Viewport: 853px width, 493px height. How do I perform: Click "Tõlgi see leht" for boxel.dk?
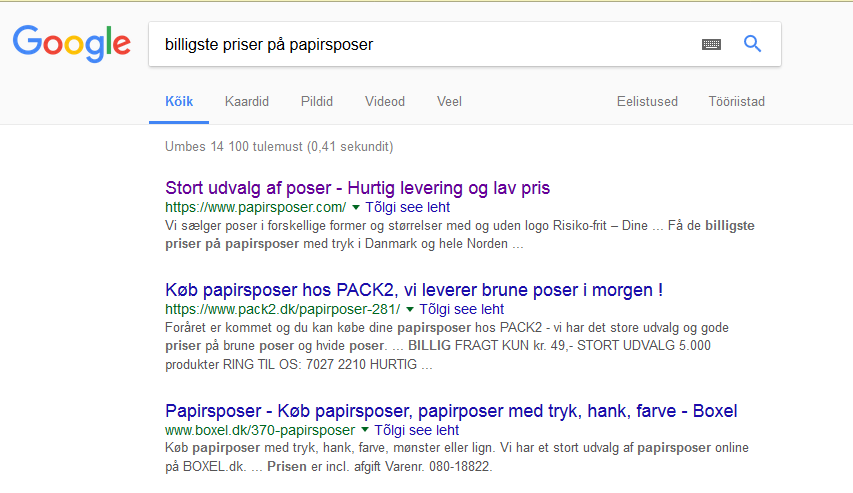[417, 430]
